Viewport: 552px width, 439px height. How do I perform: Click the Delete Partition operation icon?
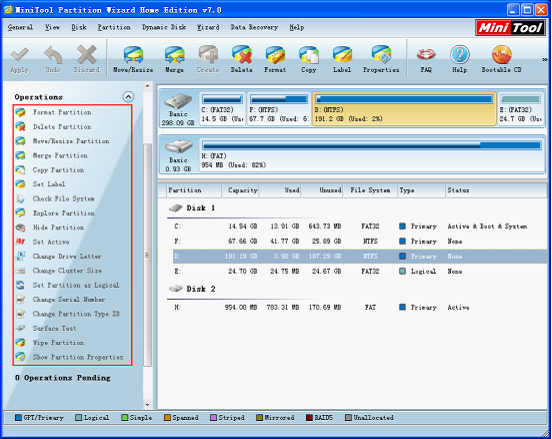pos(20,127)
